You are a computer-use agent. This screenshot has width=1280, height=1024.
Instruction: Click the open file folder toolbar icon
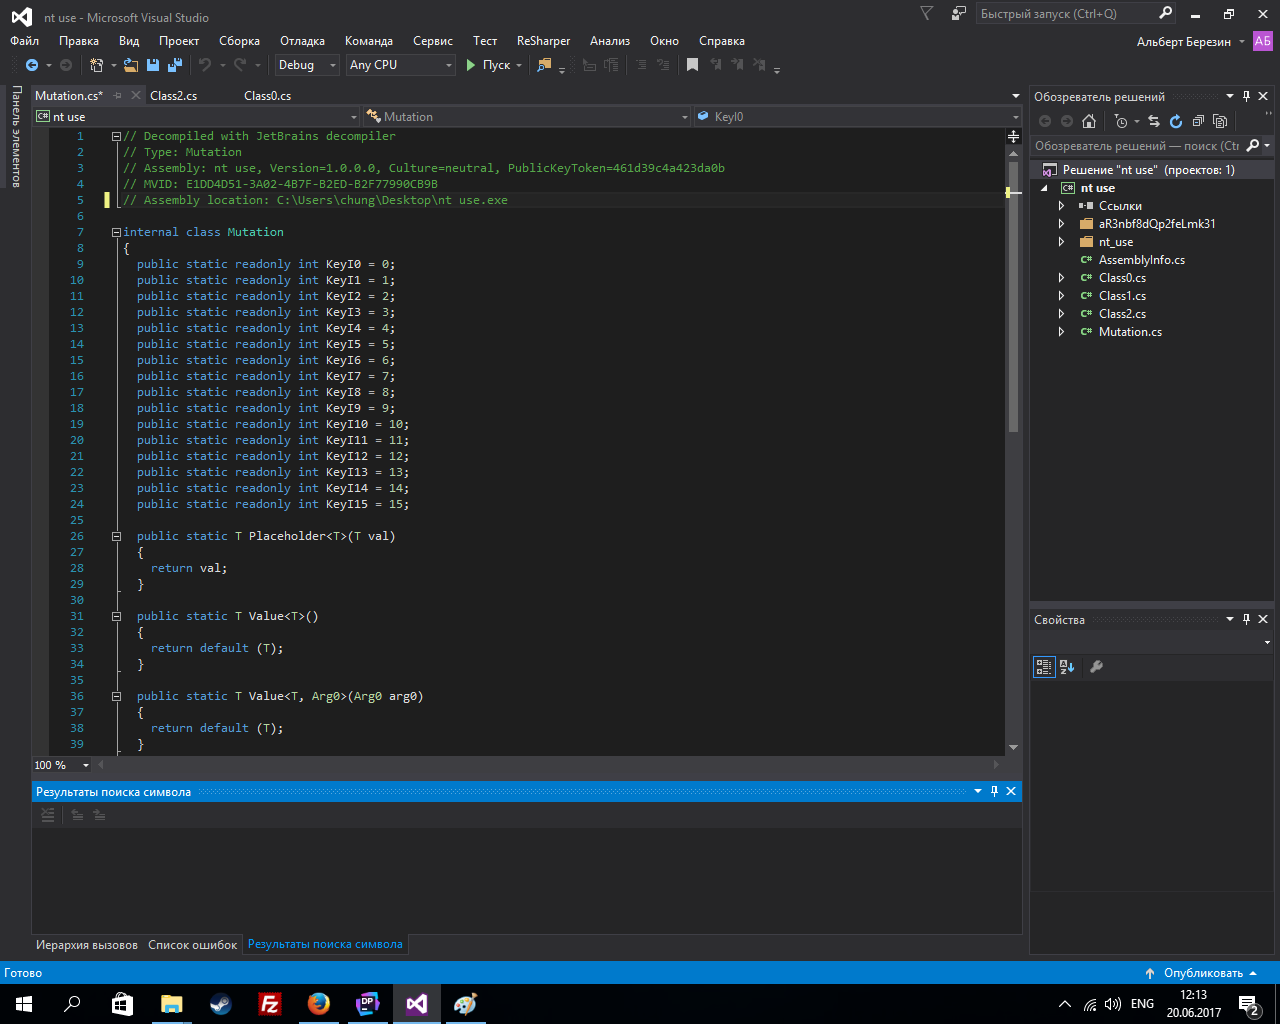(x=132, y=65)
